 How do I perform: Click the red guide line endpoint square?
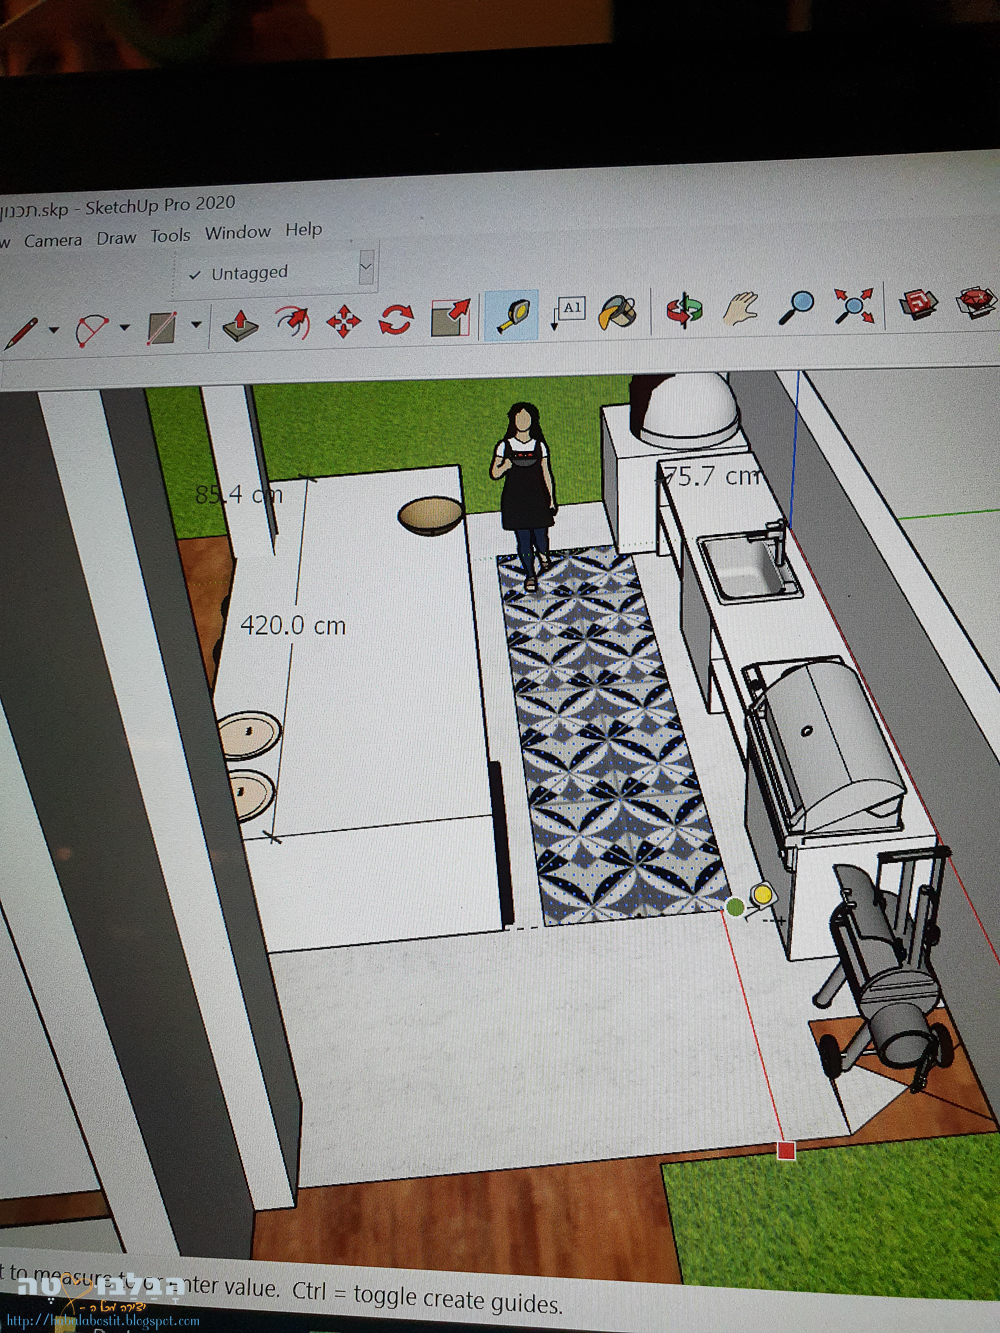tap(786, 1151)
